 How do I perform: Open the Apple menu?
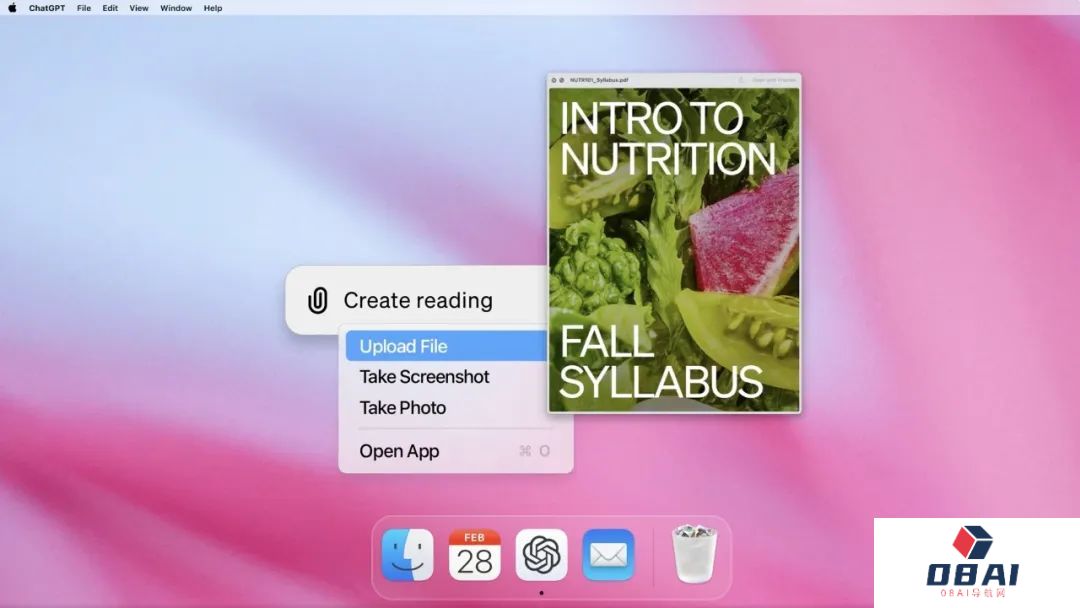(x=13, y=8)
